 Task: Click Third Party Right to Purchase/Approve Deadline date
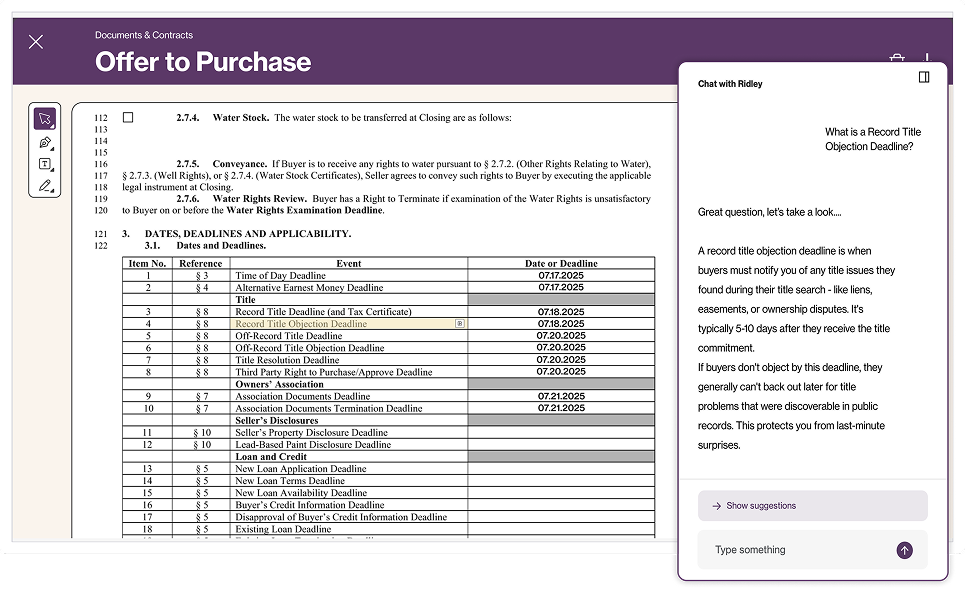561,372
